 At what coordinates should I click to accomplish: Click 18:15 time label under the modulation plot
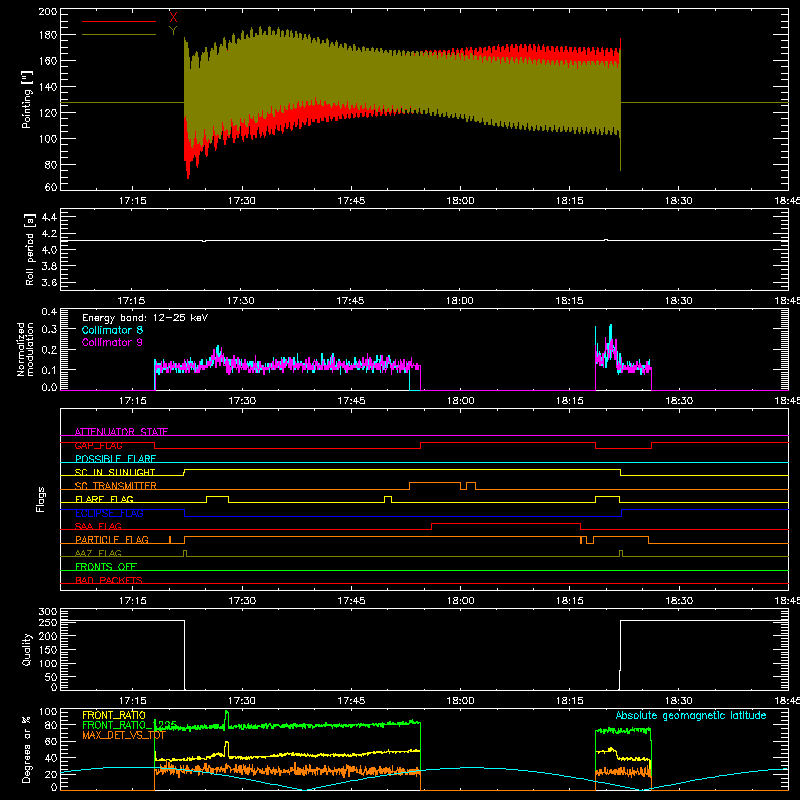pos(570,401)
